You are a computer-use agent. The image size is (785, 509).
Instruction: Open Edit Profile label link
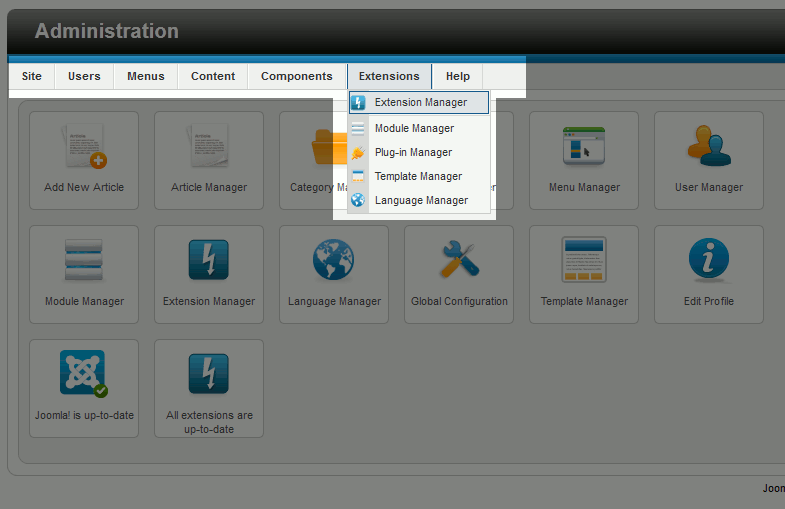(709, 301)
